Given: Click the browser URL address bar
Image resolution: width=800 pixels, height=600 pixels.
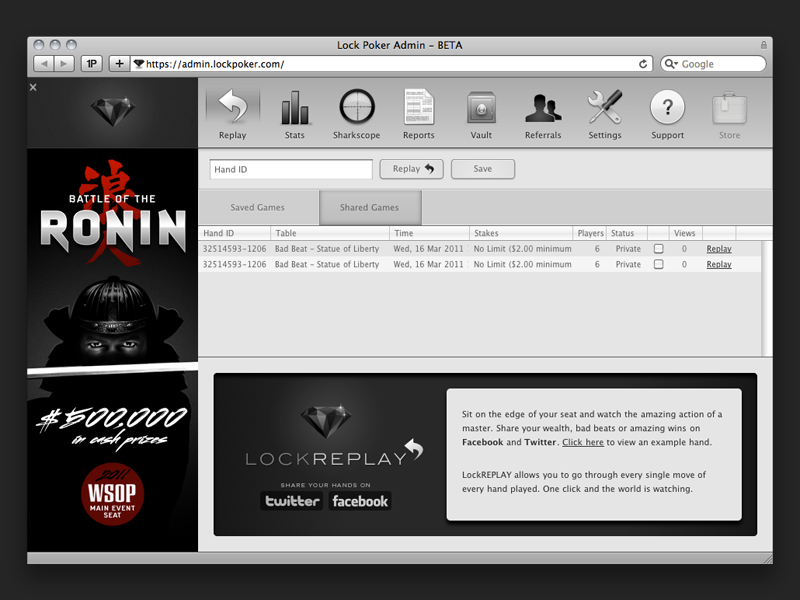Looking at the screenshot, I should pos(392,64).
